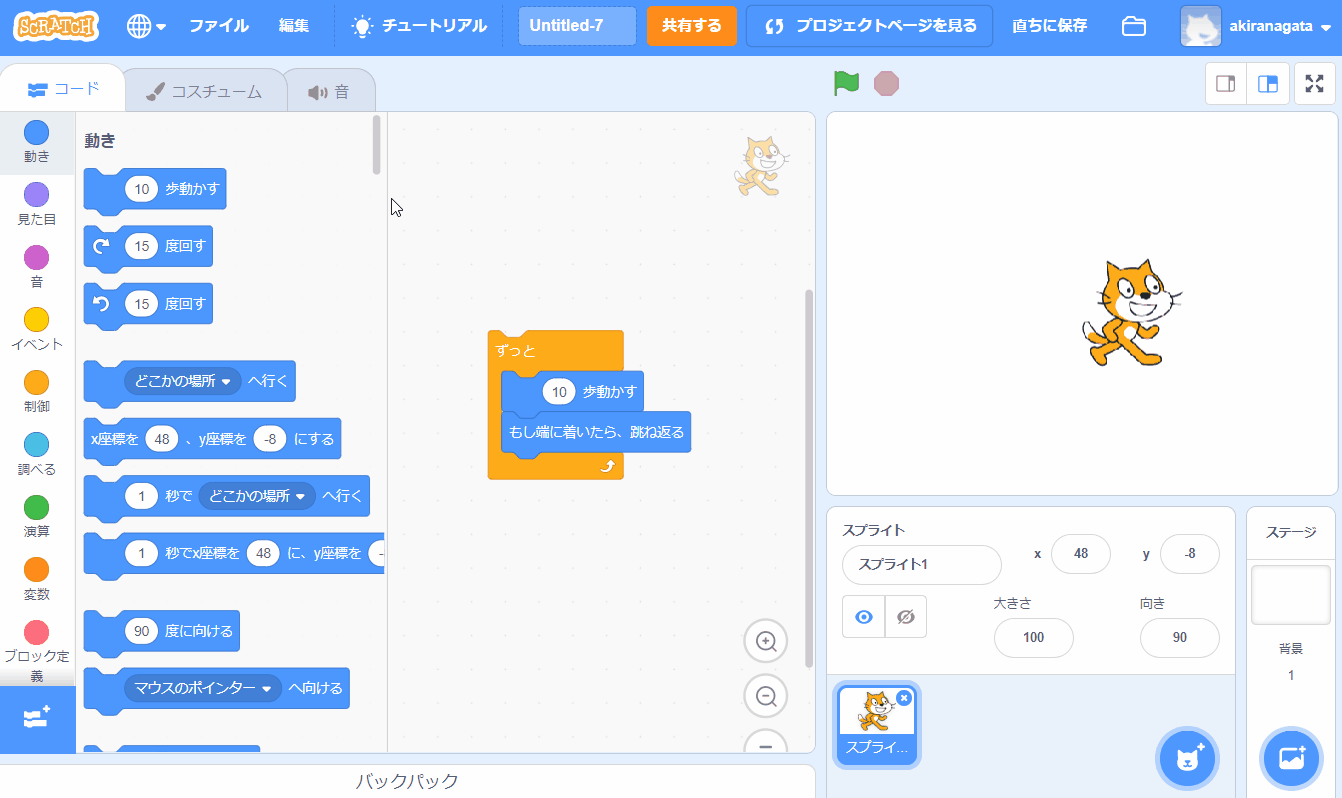Image resolution: width=1342 pixels, height=798 pixels.
Task: Select the 調べる block category
Action: click(x=37, y=454)
